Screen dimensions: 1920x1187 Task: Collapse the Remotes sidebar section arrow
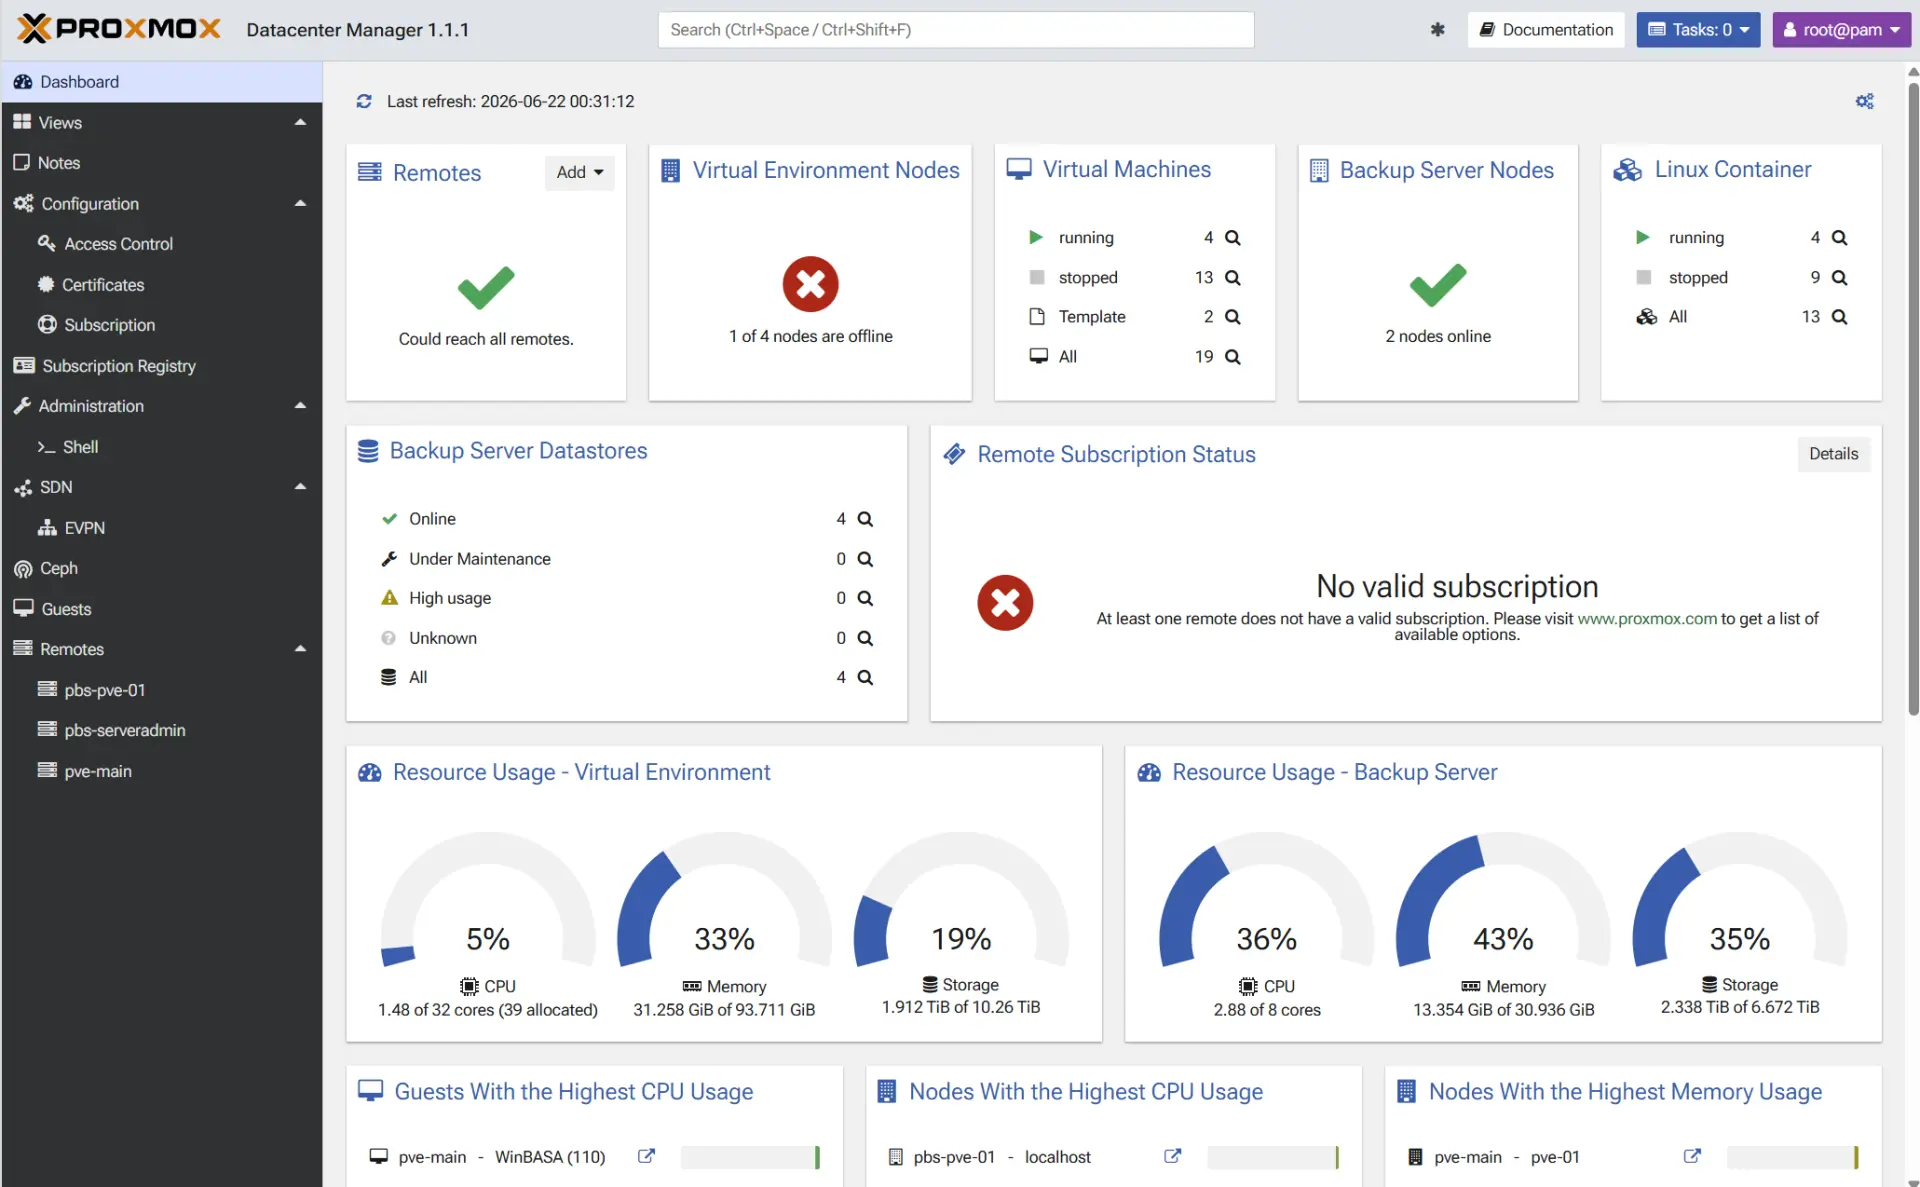300,648
